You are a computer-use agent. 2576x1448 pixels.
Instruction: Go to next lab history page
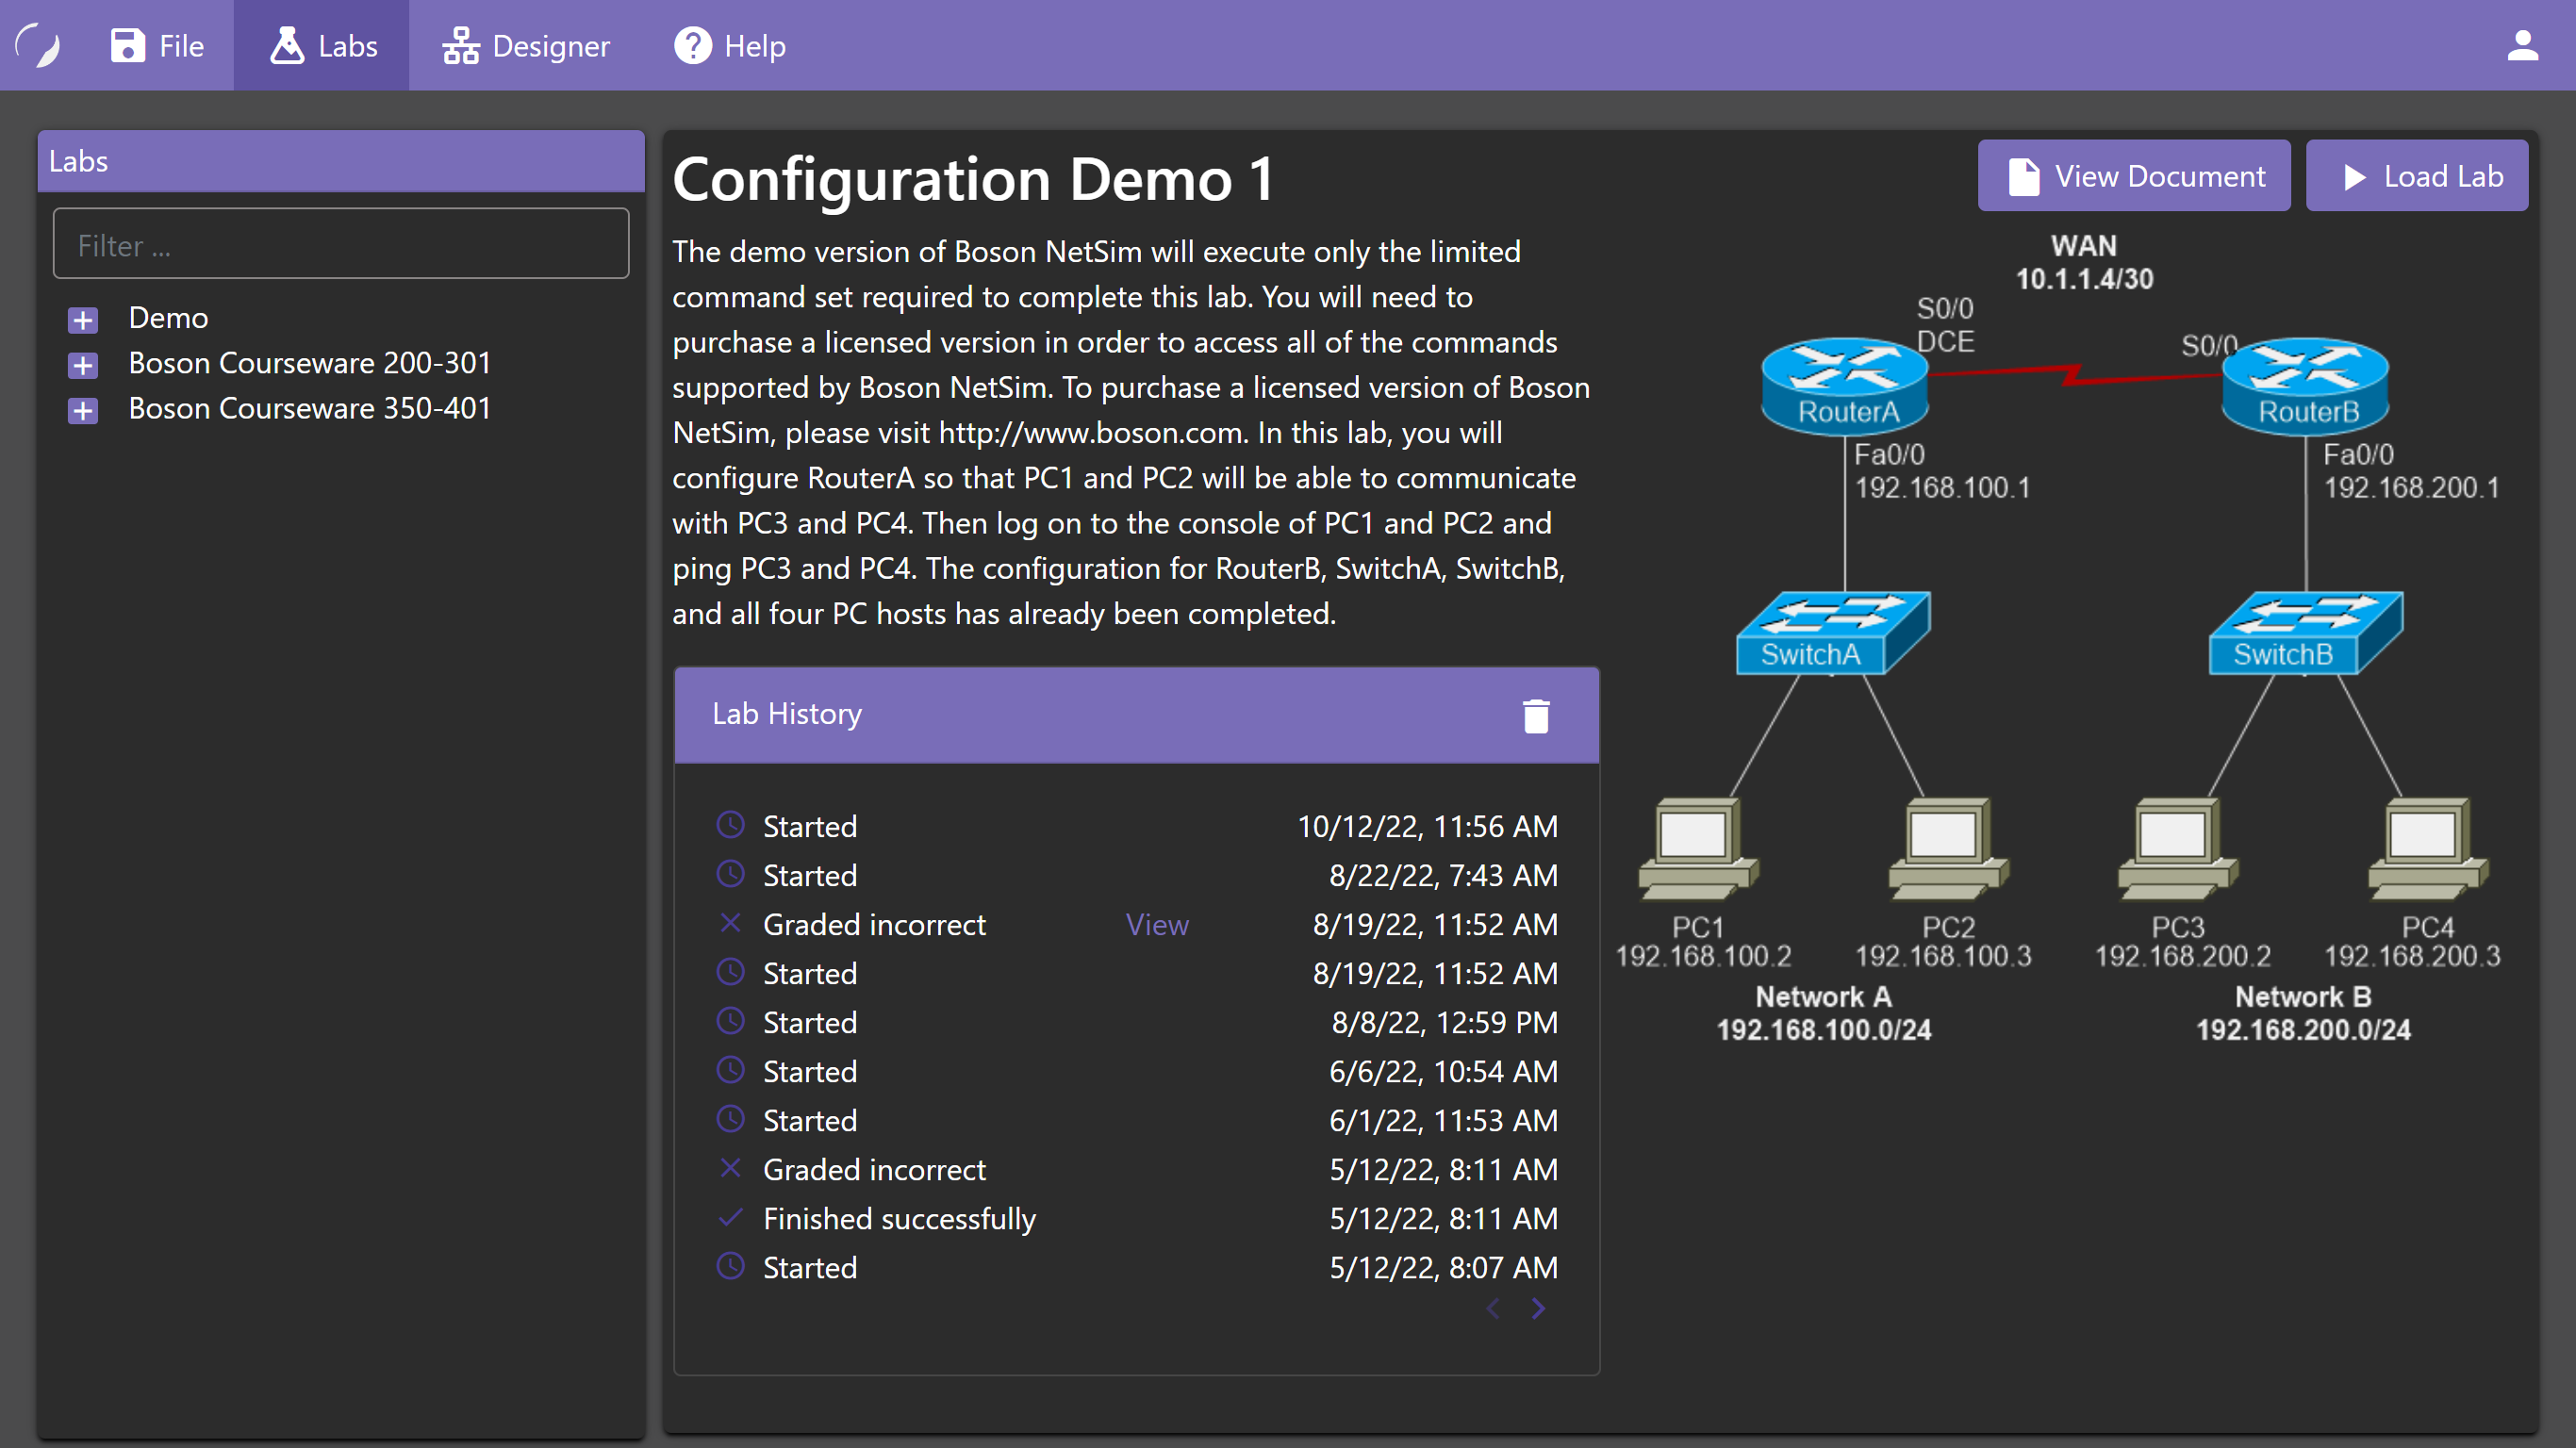(1538, 1308)
